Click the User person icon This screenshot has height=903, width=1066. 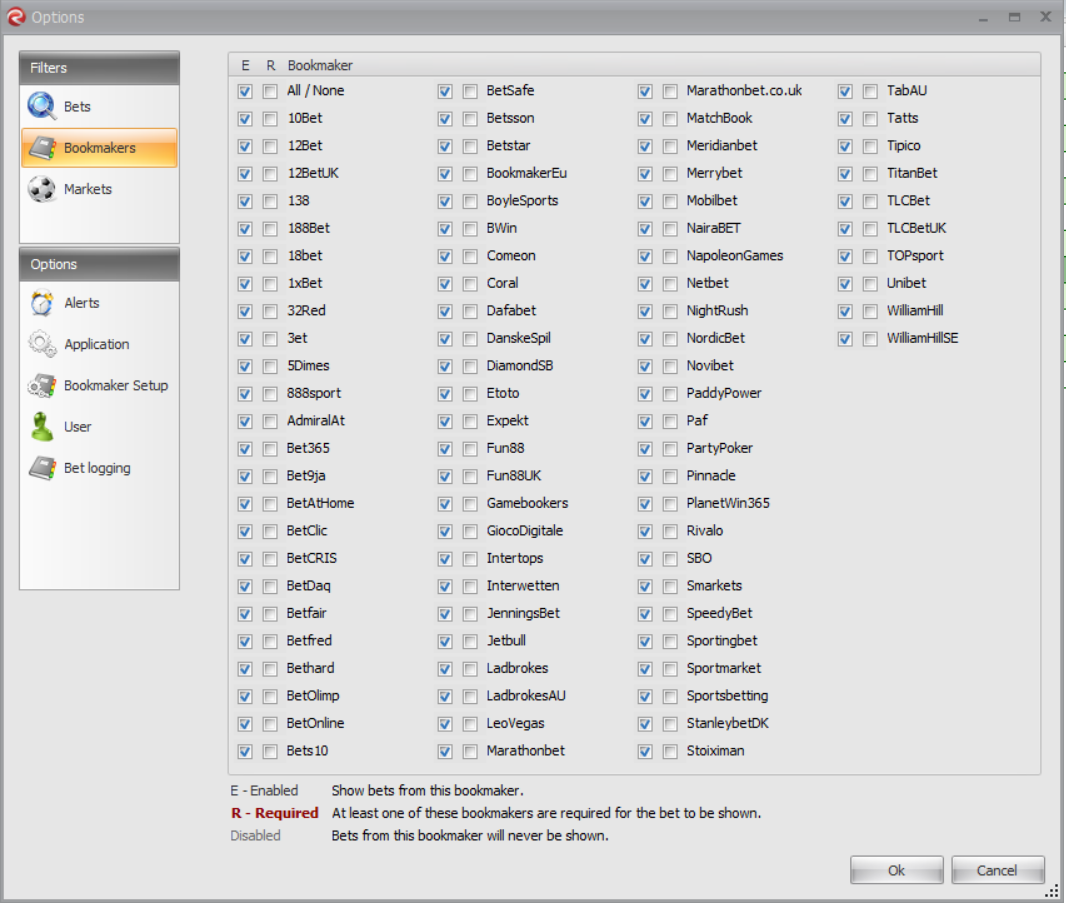(x=42, y=427)
